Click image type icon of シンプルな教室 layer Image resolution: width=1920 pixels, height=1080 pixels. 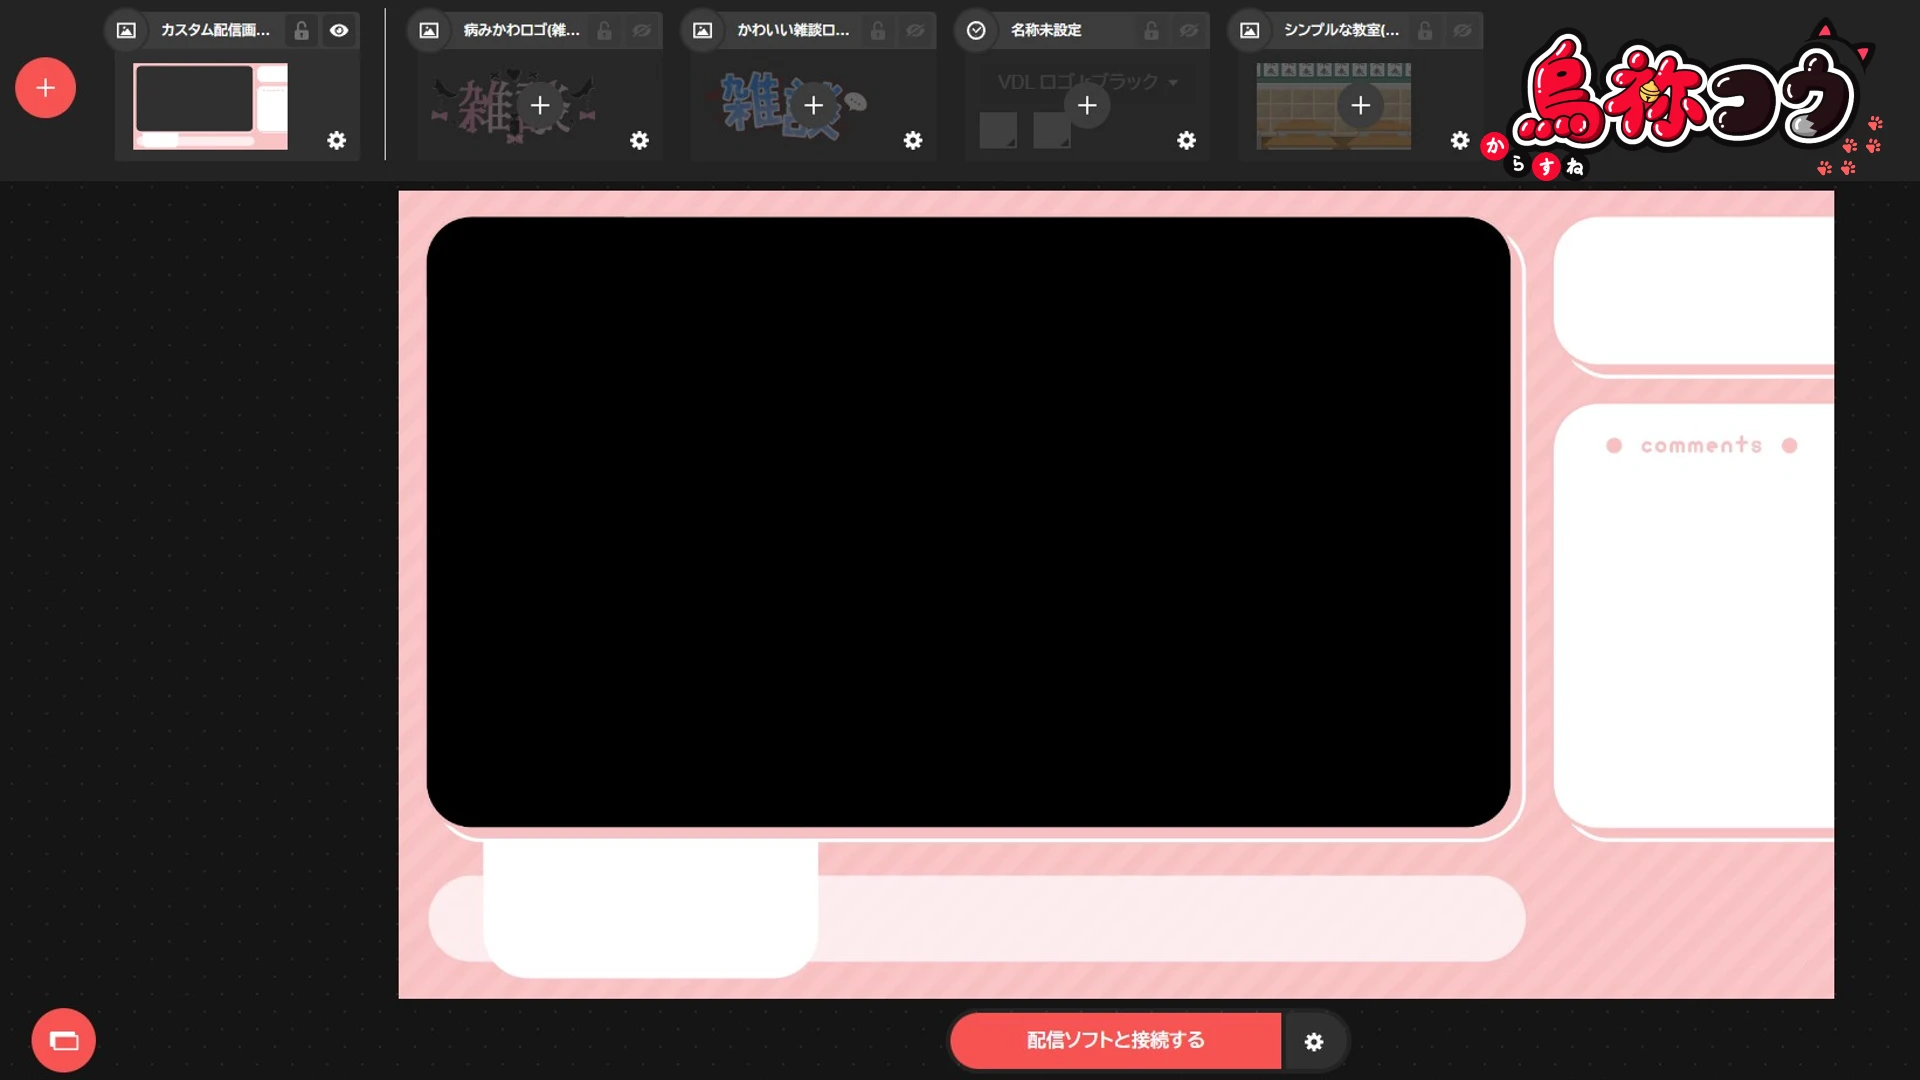coord(1250,30)
